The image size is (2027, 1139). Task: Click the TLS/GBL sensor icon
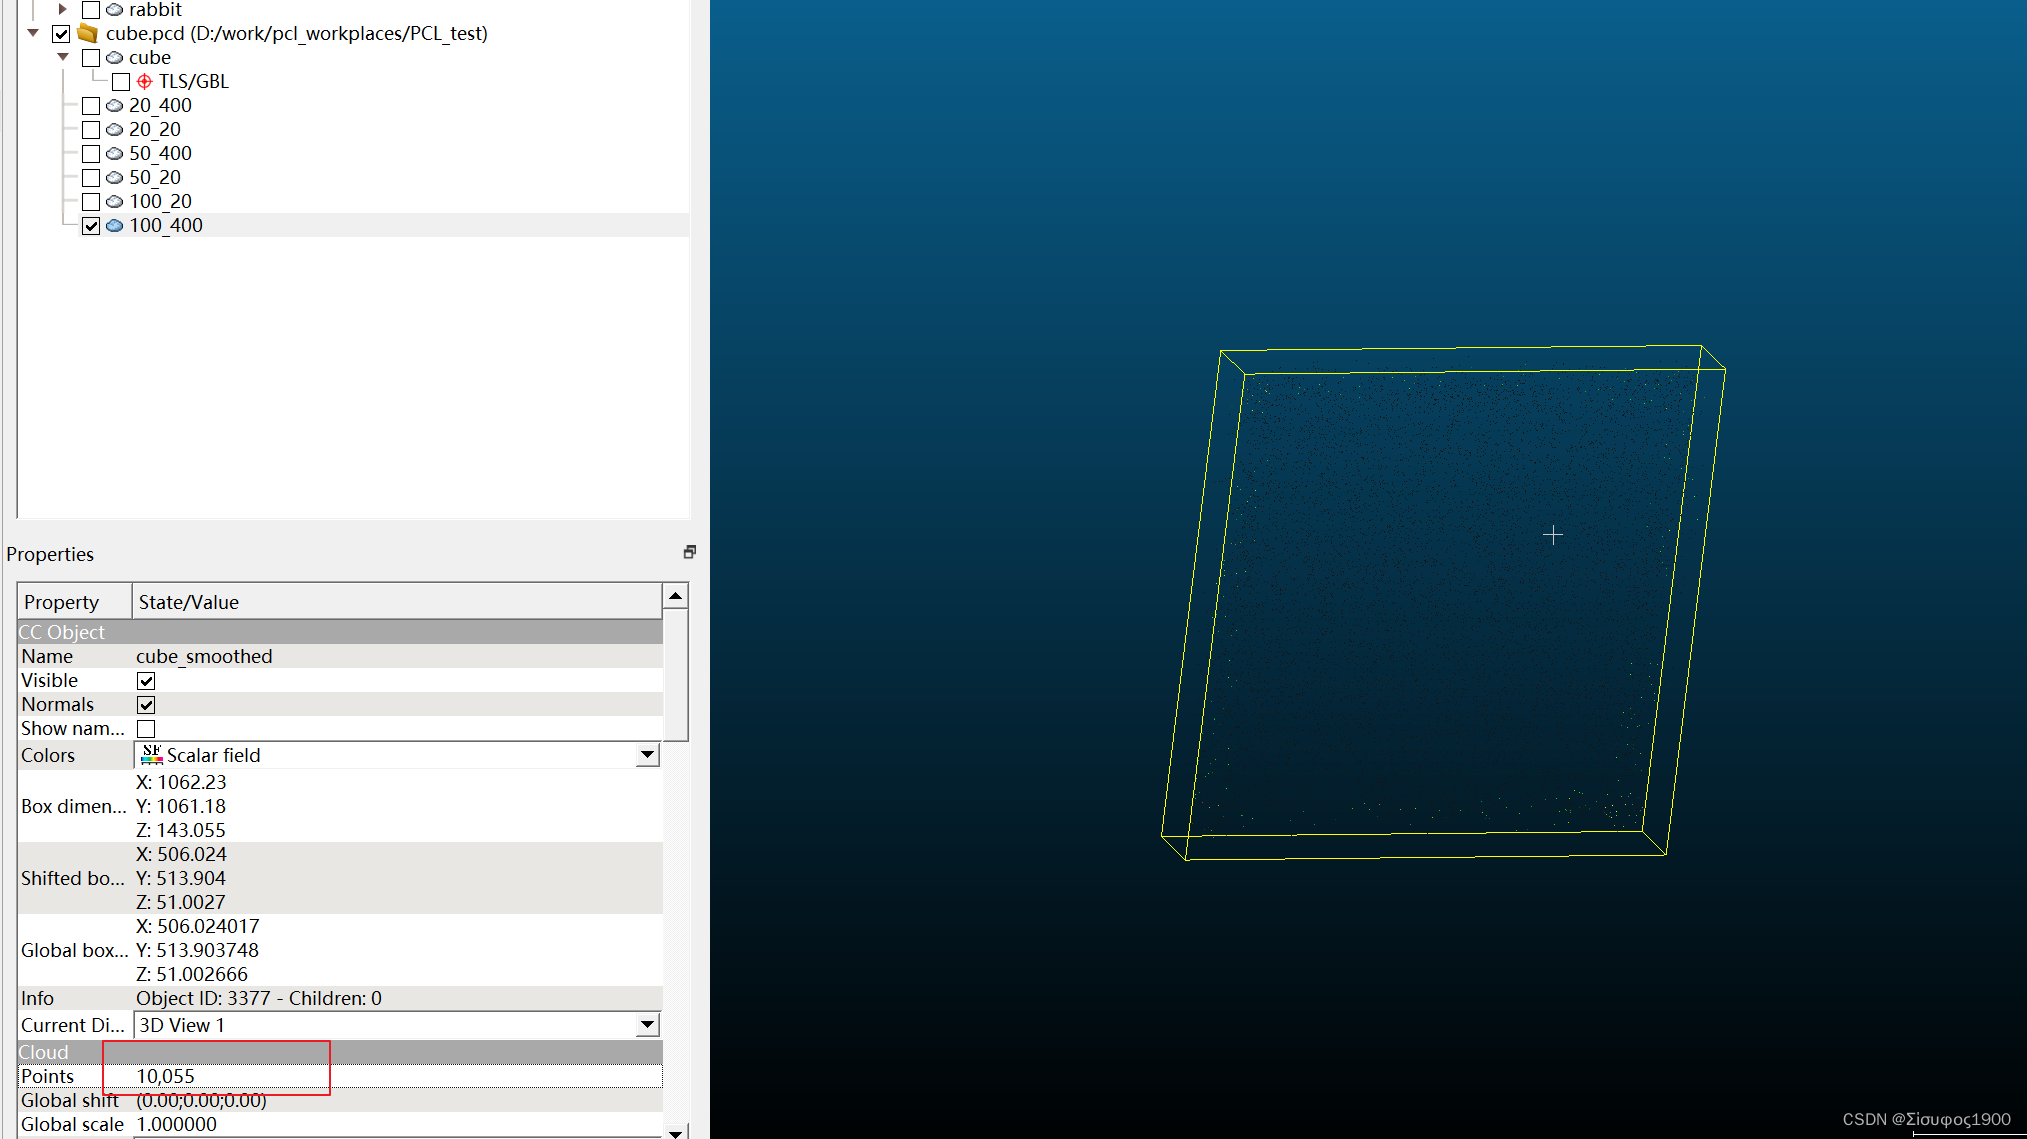[145, 82]
